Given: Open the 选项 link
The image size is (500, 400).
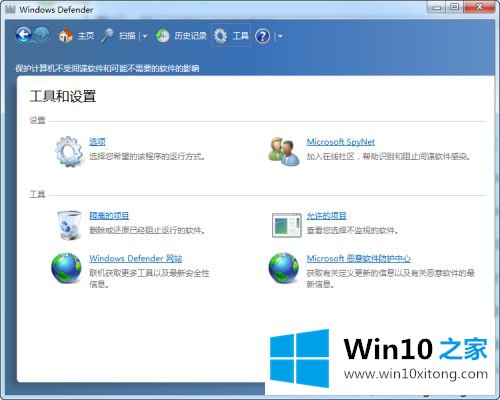Looking at the screenshot, I should click(x=97, y=142).
